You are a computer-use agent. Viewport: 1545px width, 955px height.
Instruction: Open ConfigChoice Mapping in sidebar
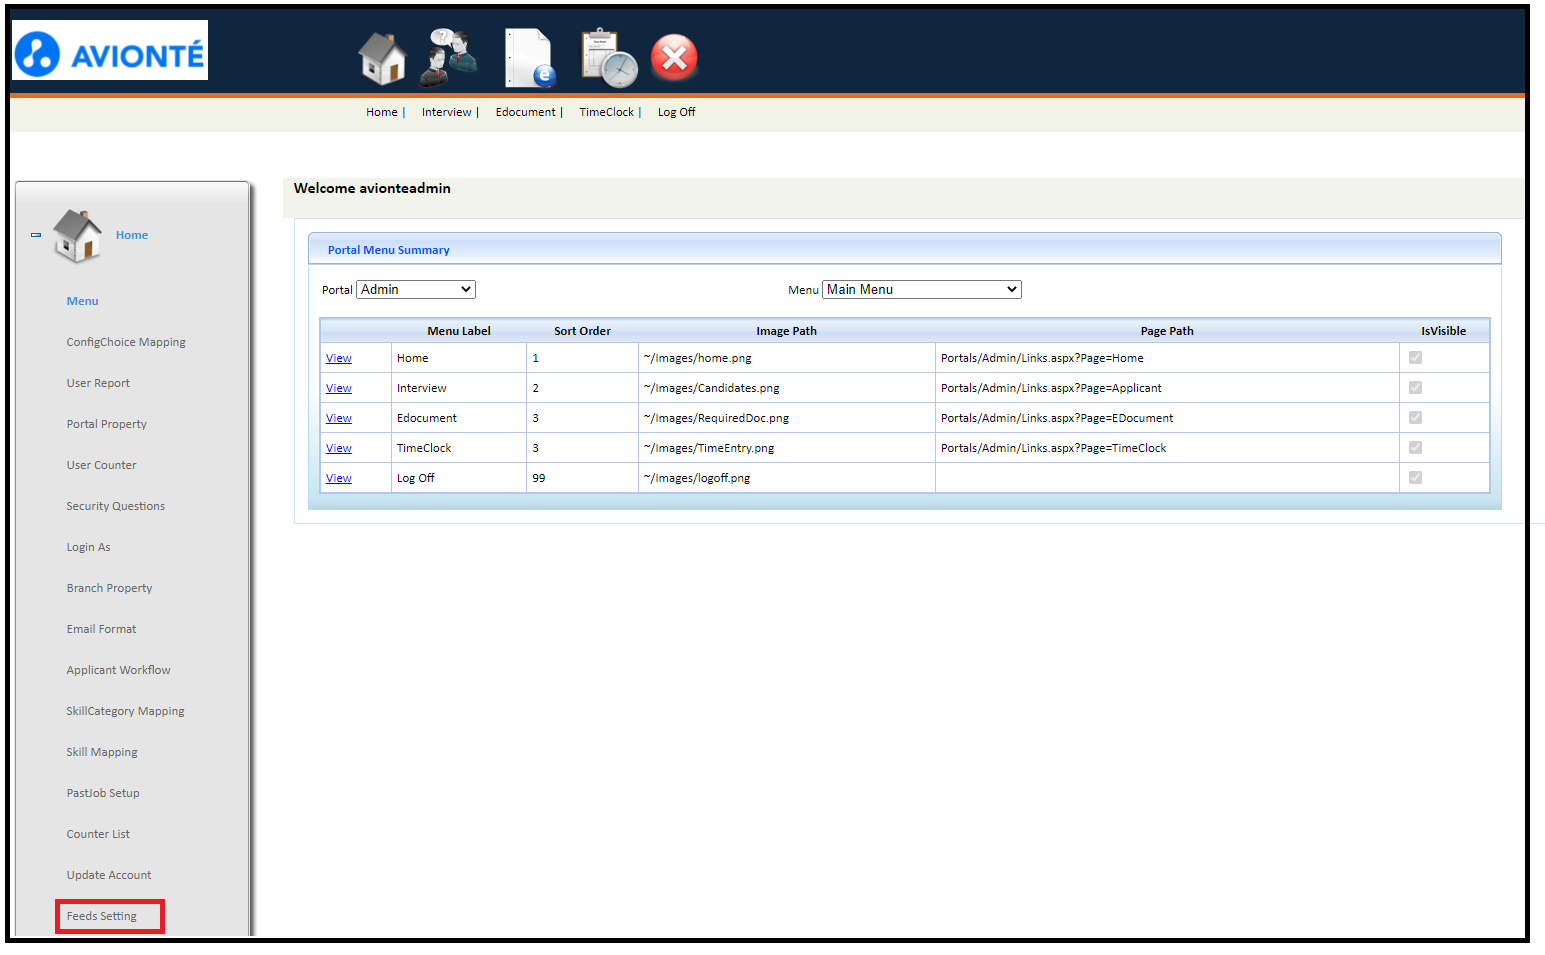click(x=126, y=342)
